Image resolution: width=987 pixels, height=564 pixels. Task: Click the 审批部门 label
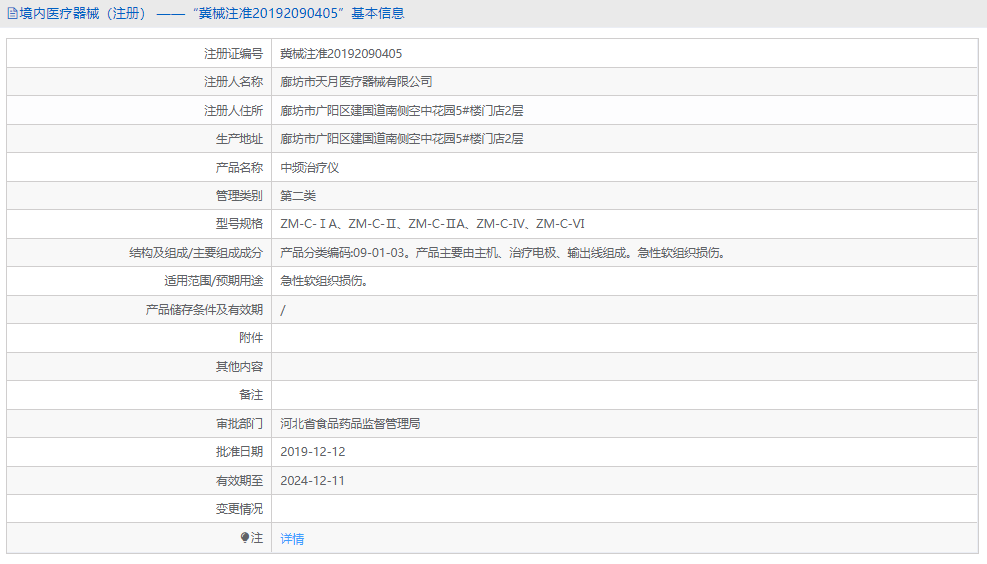click(239, 424)
